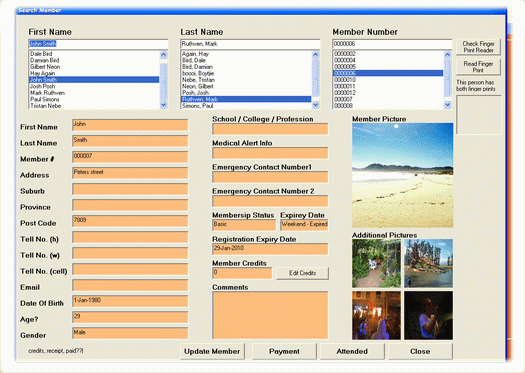Click the Address field 'Peters street'
The height and width of the screenshot is (373, 525).
coord(130,173)
